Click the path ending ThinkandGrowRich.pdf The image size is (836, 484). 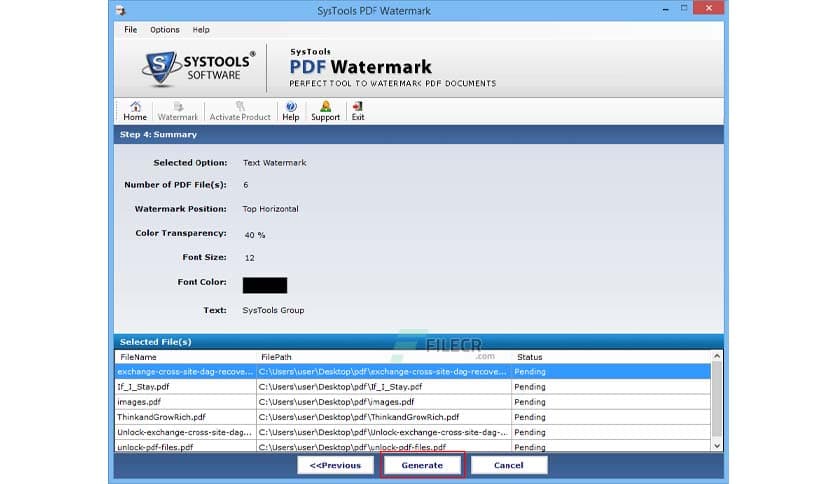coord(359,417)
